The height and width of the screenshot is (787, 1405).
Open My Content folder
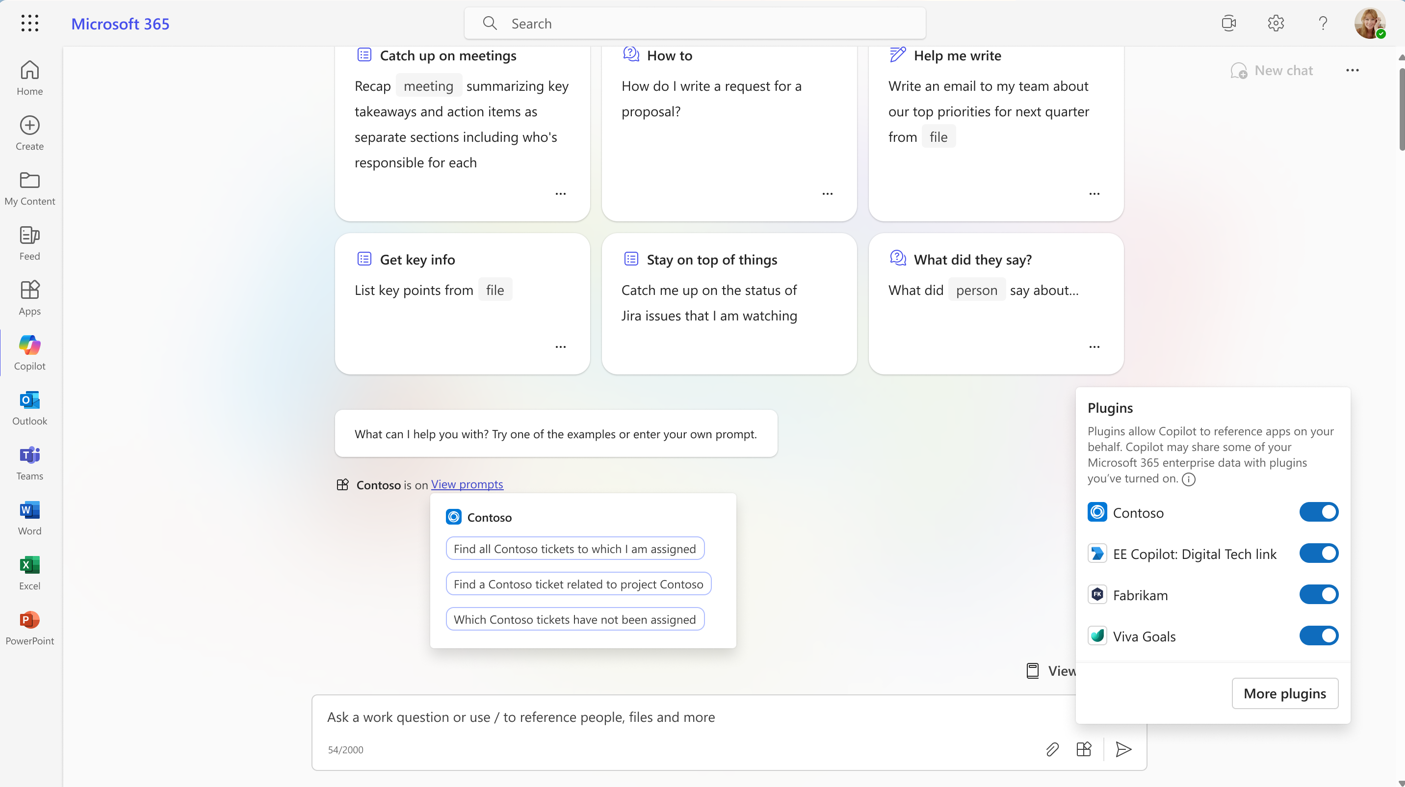[30, 188]
